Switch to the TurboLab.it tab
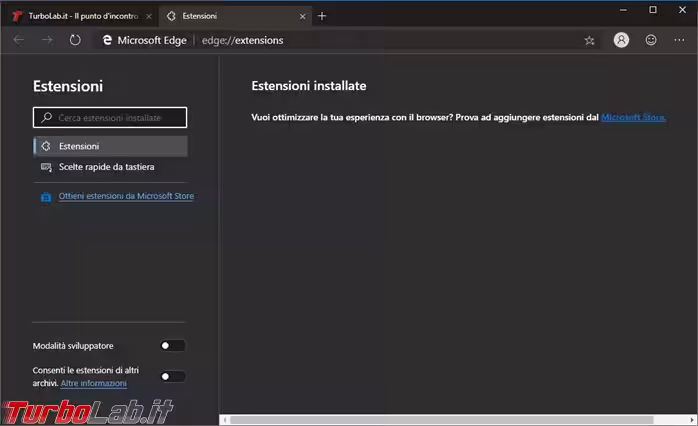Screen dimensions: 698x426 [80, 16]
